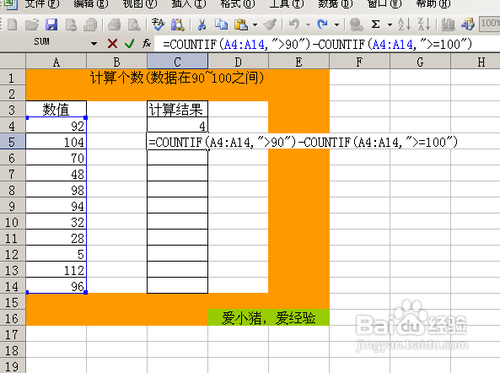Click cell C5 containing the COUNTIF formula
500x373 pixels.
pyautogui.click(x=177, y=142)
